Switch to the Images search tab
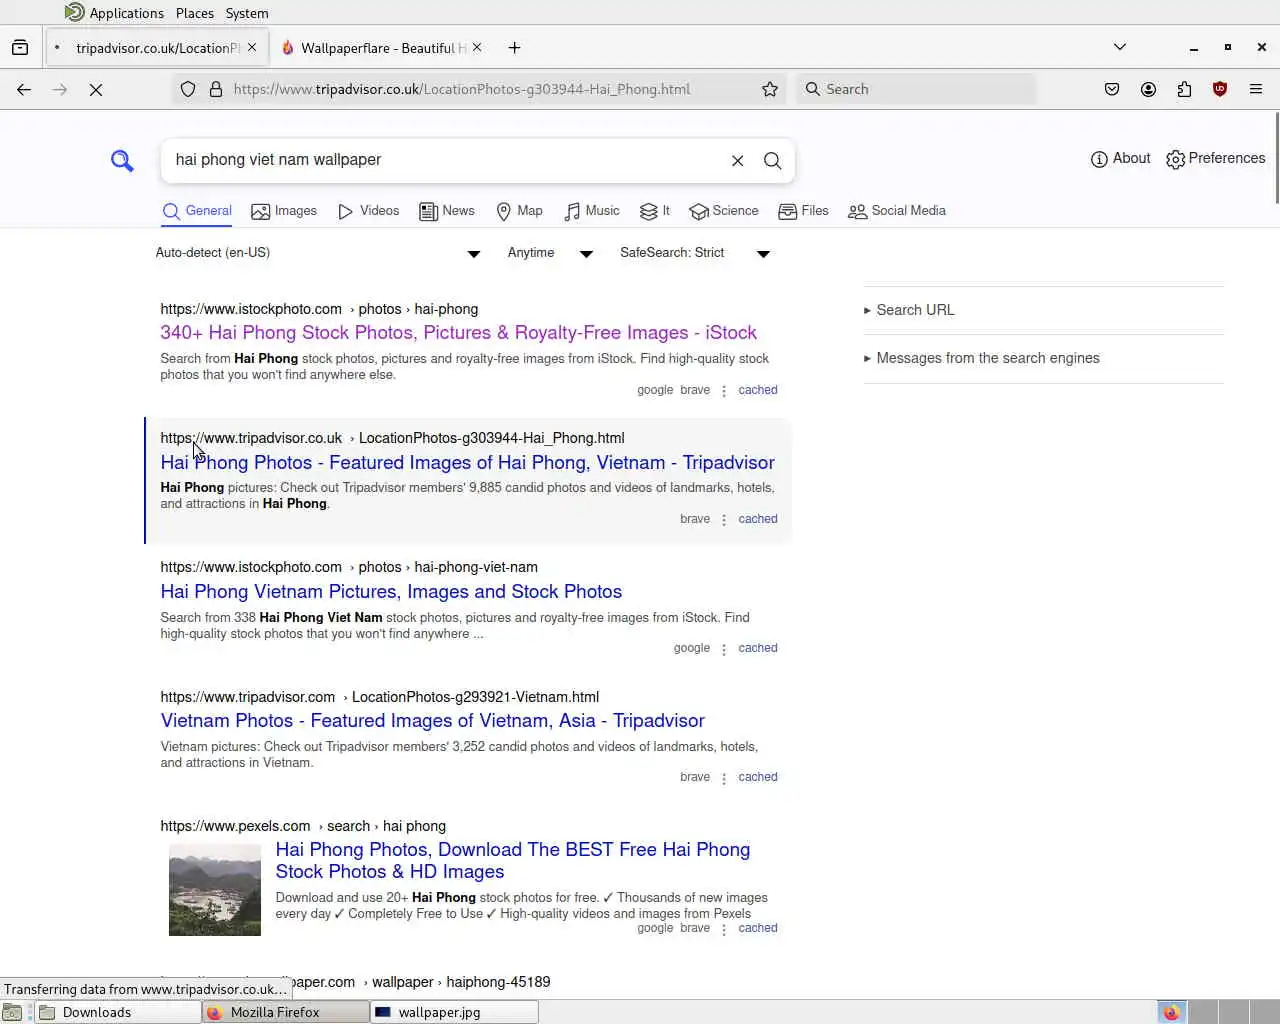The width and height of the screenshot is (1280, 1024). click(x=284, y=211)
